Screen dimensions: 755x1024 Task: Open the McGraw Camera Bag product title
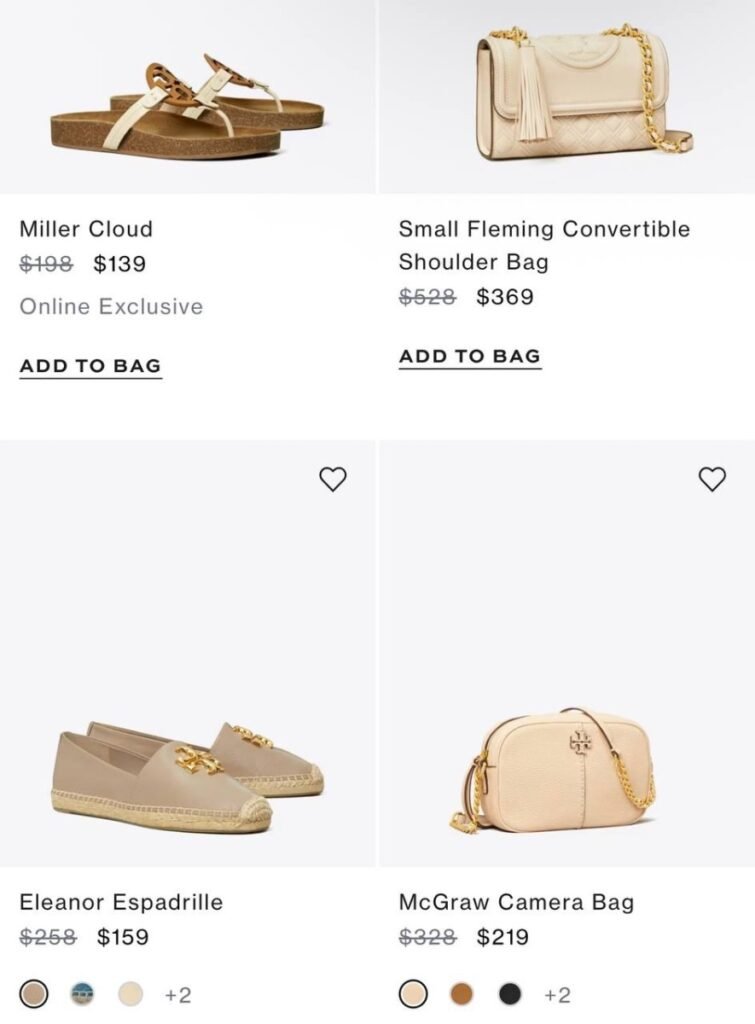point(516,902)
